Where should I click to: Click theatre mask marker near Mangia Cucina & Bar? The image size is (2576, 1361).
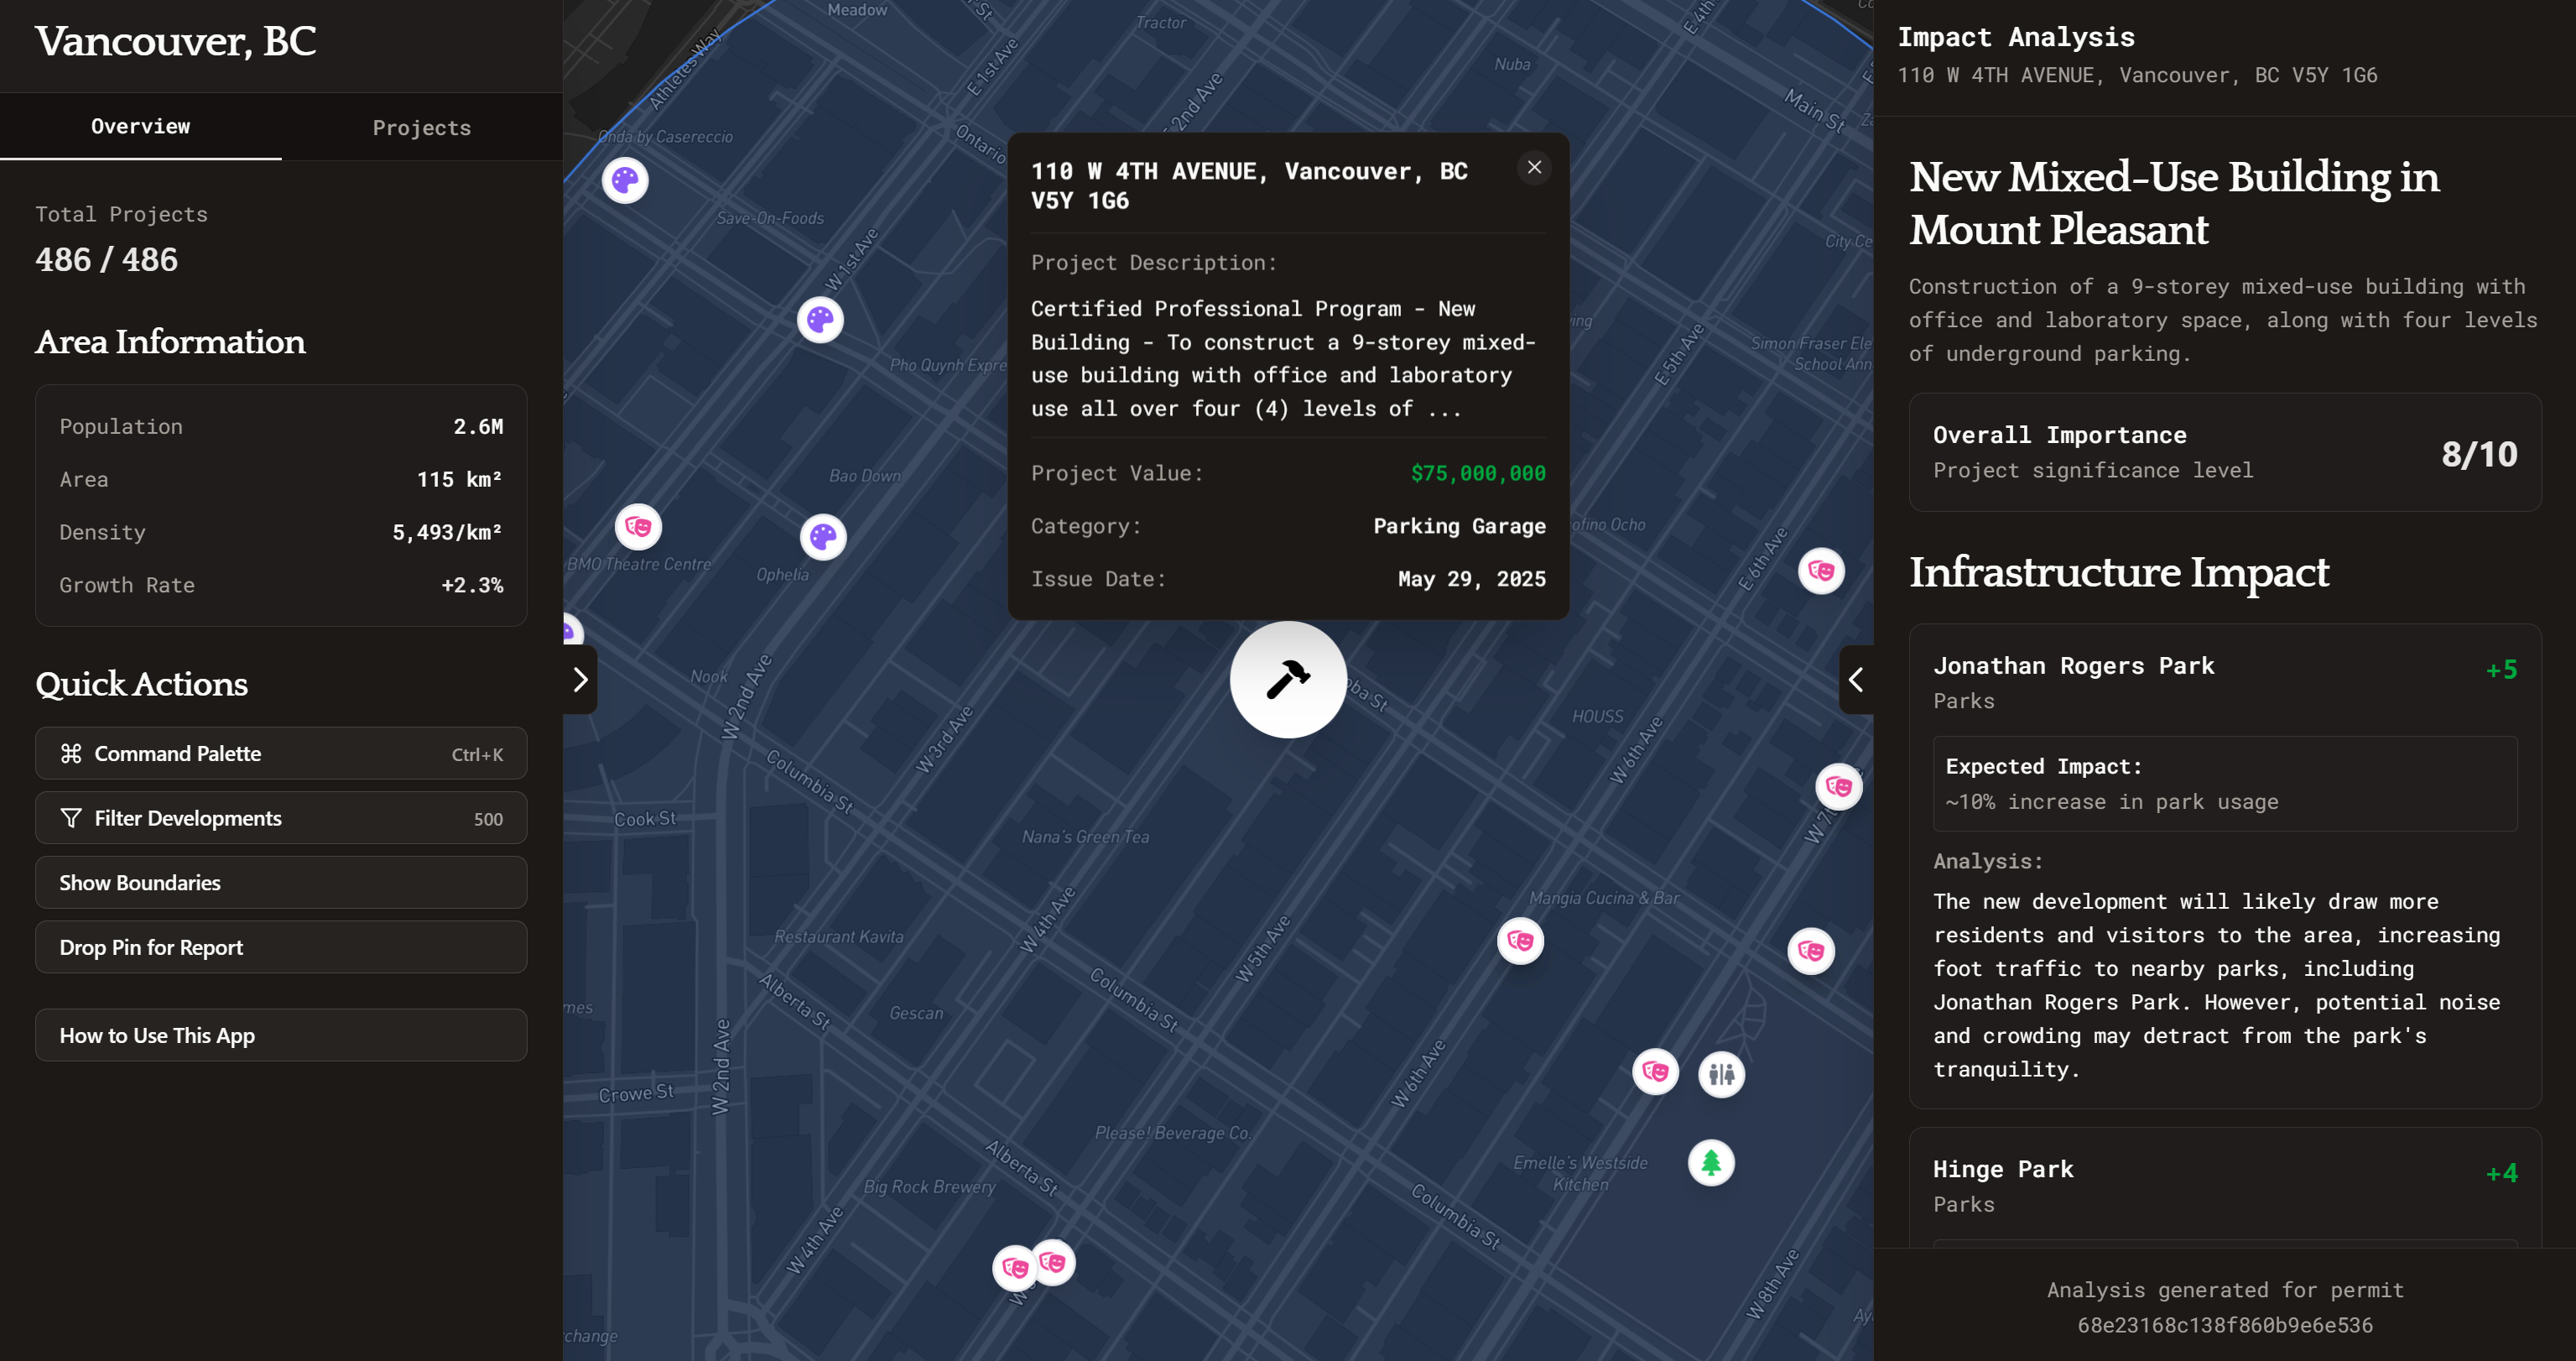[1520, 941]
